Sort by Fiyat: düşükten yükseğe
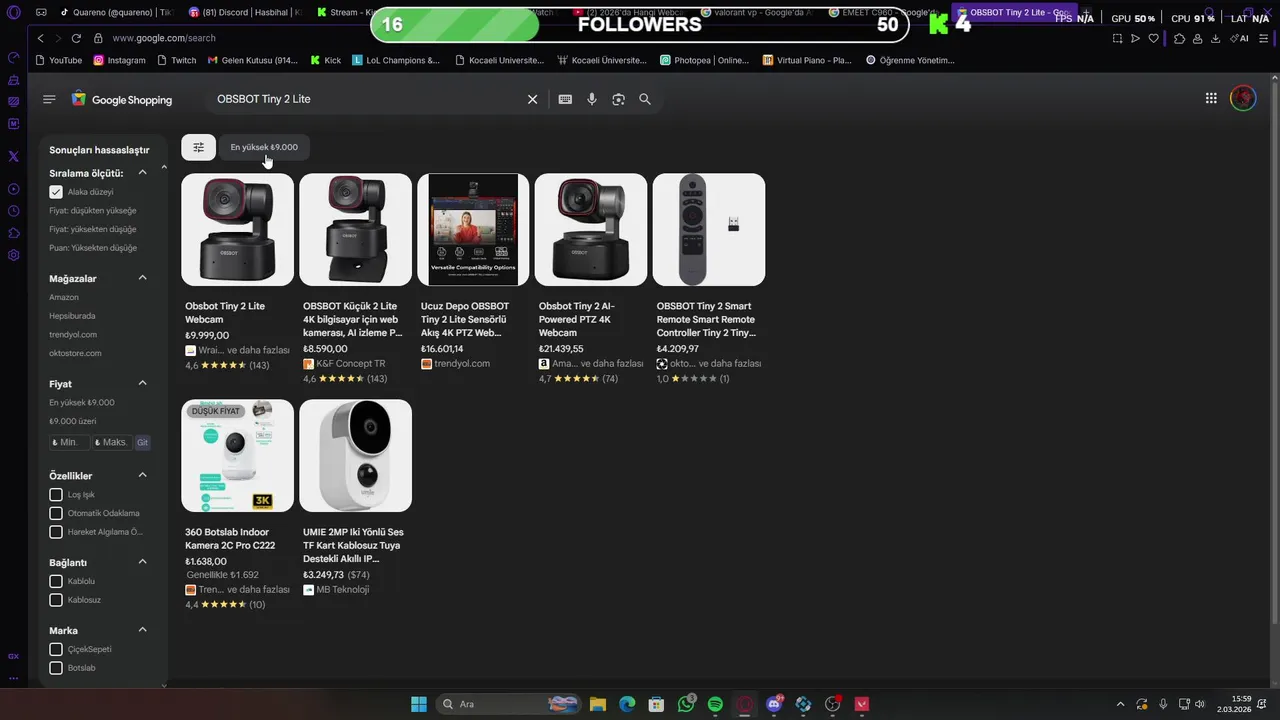 (x=93, y=211)
